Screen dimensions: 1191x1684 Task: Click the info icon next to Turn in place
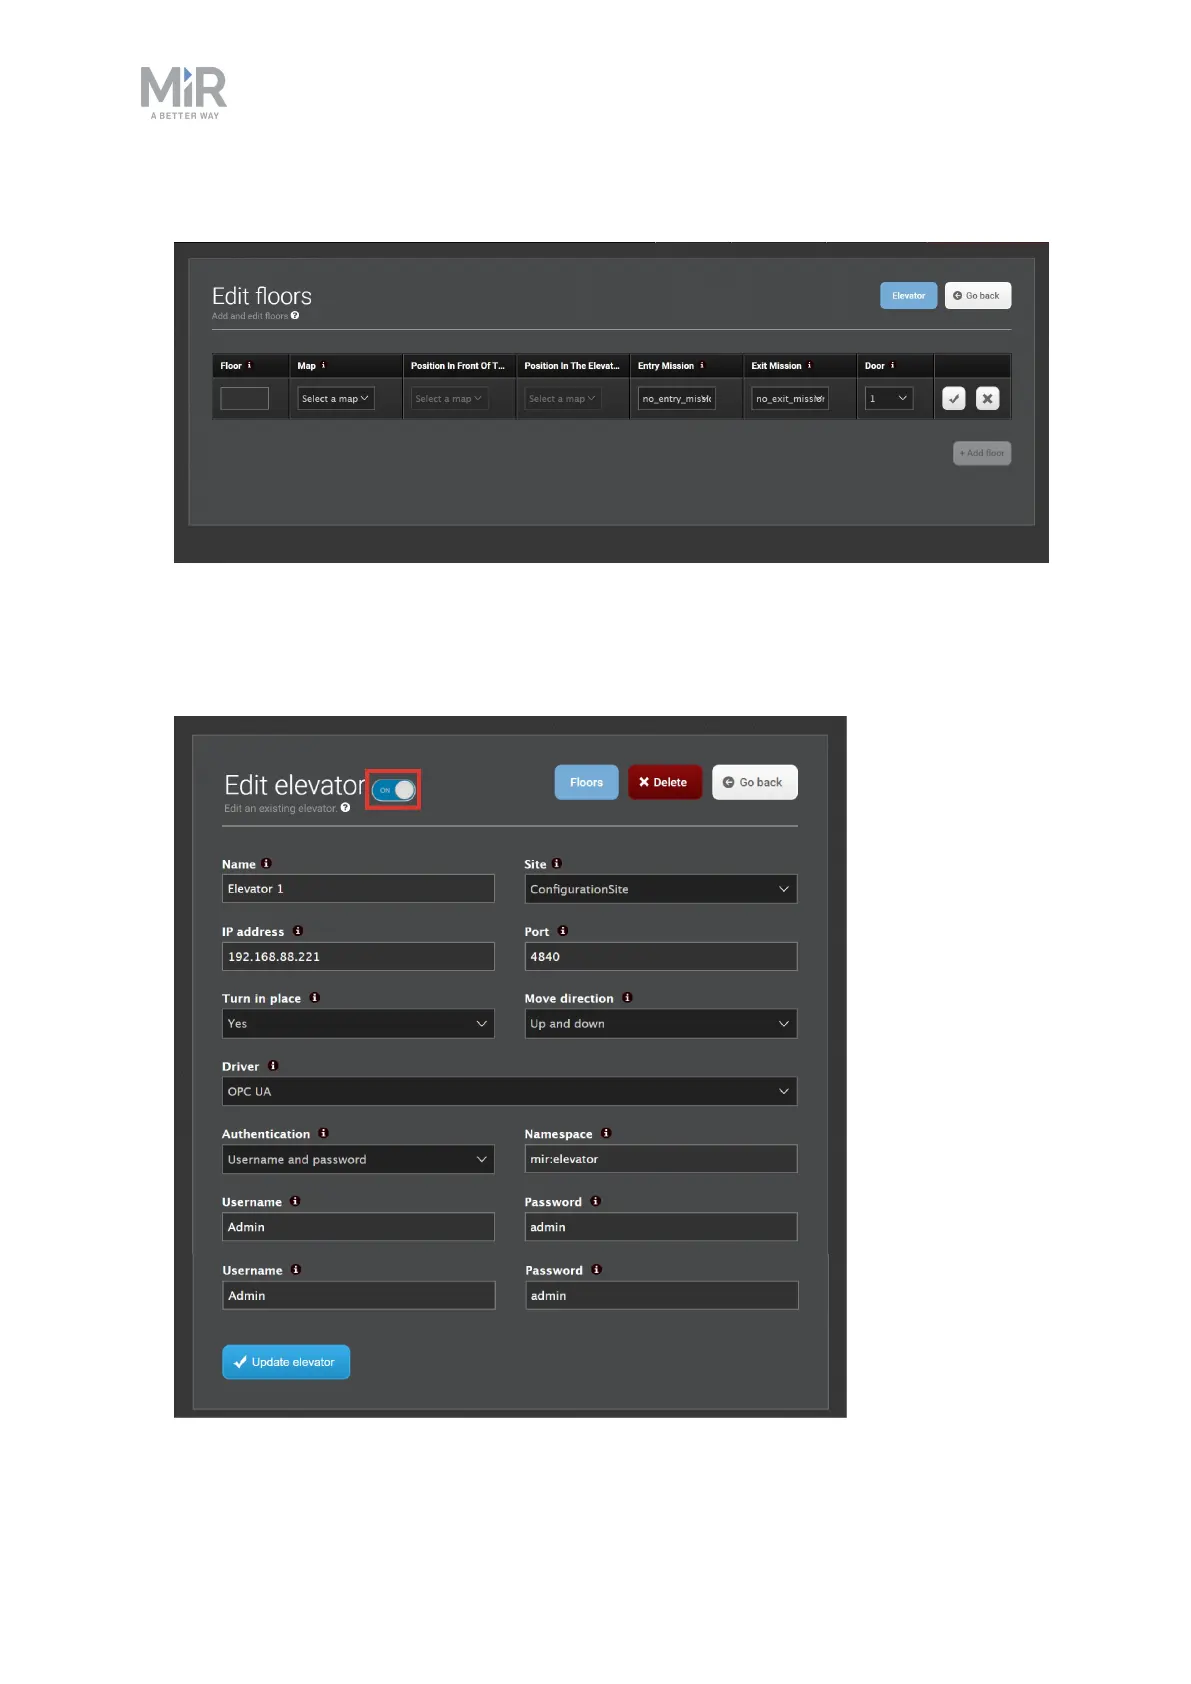pyautogui.click(x=315, y=997)
